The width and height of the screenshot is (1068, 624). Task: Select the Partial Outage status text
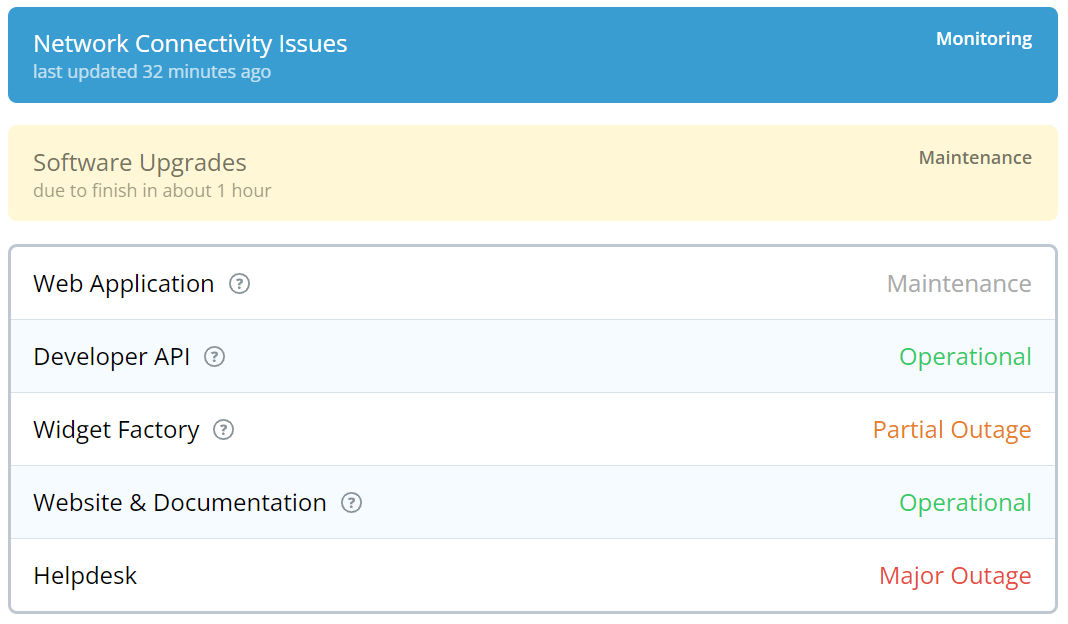pyautogui.click(x=951, y=430)
